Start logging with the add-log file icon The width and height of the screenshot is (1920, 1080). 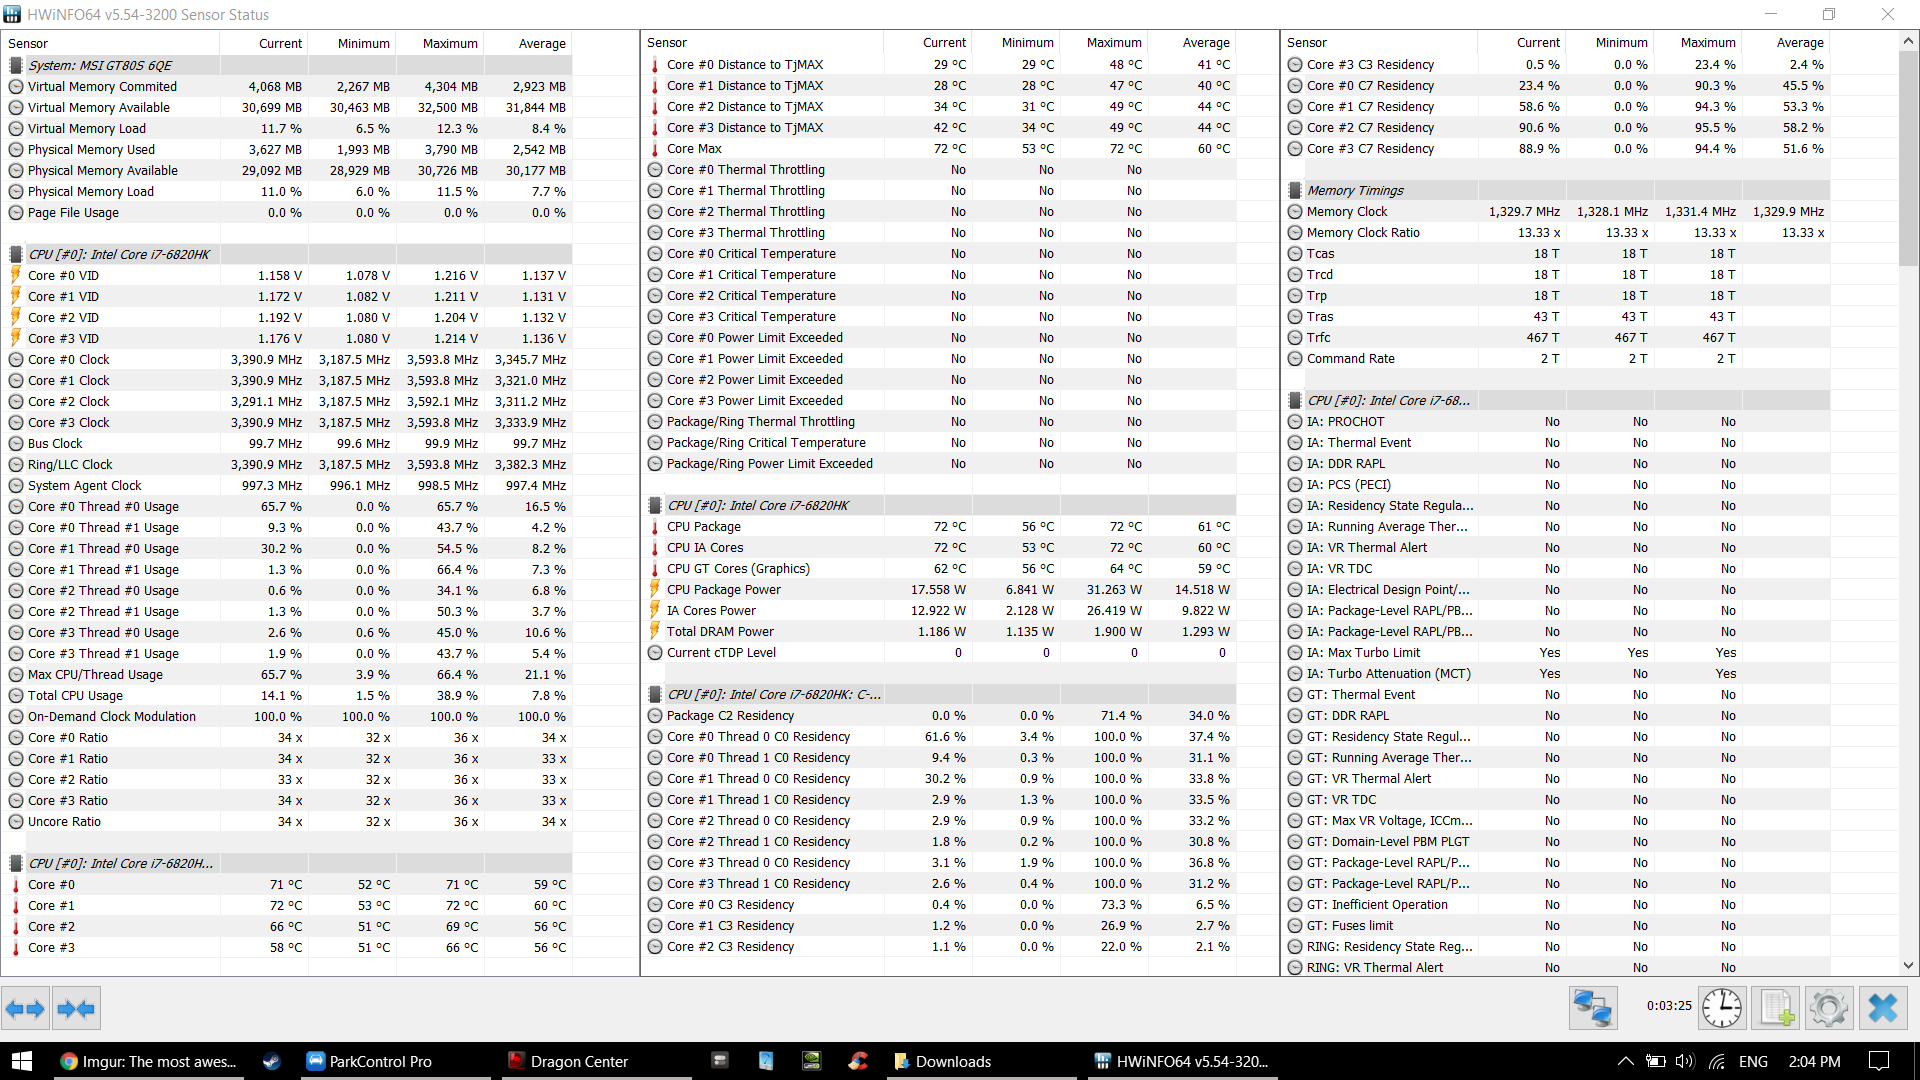click(1775, 1008)
